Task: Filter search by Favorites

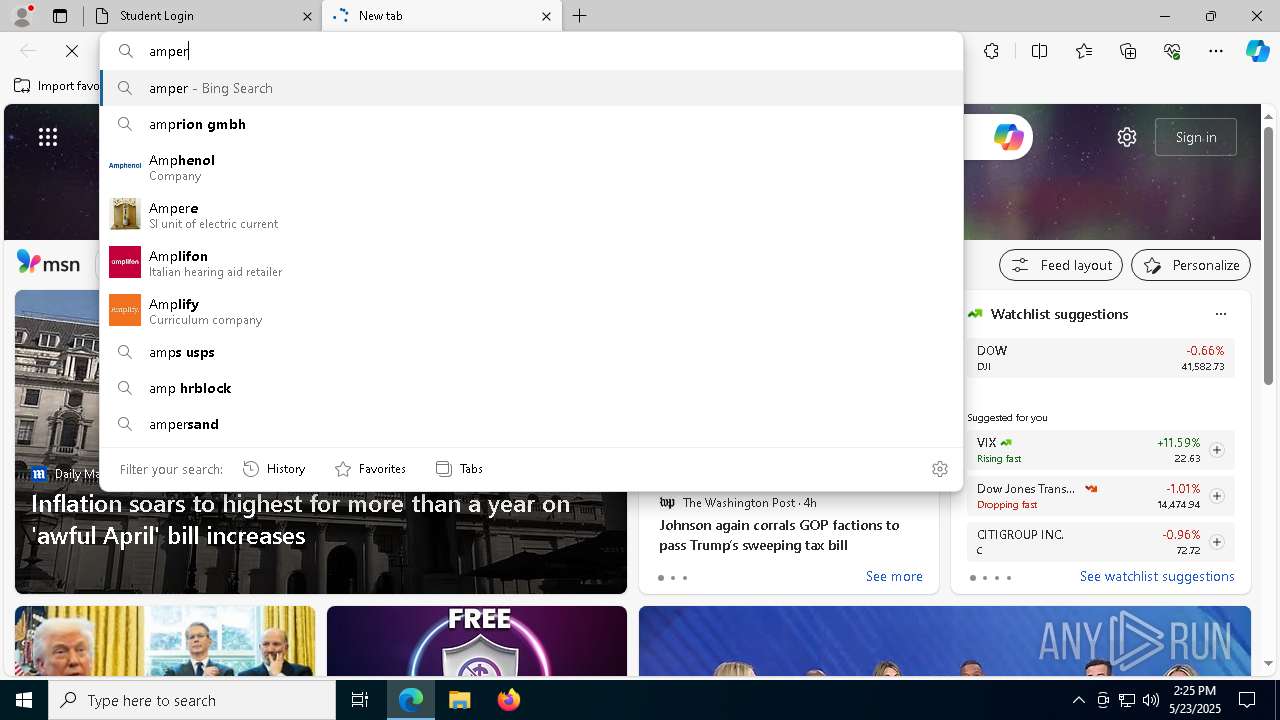Action: pos(370,468)
